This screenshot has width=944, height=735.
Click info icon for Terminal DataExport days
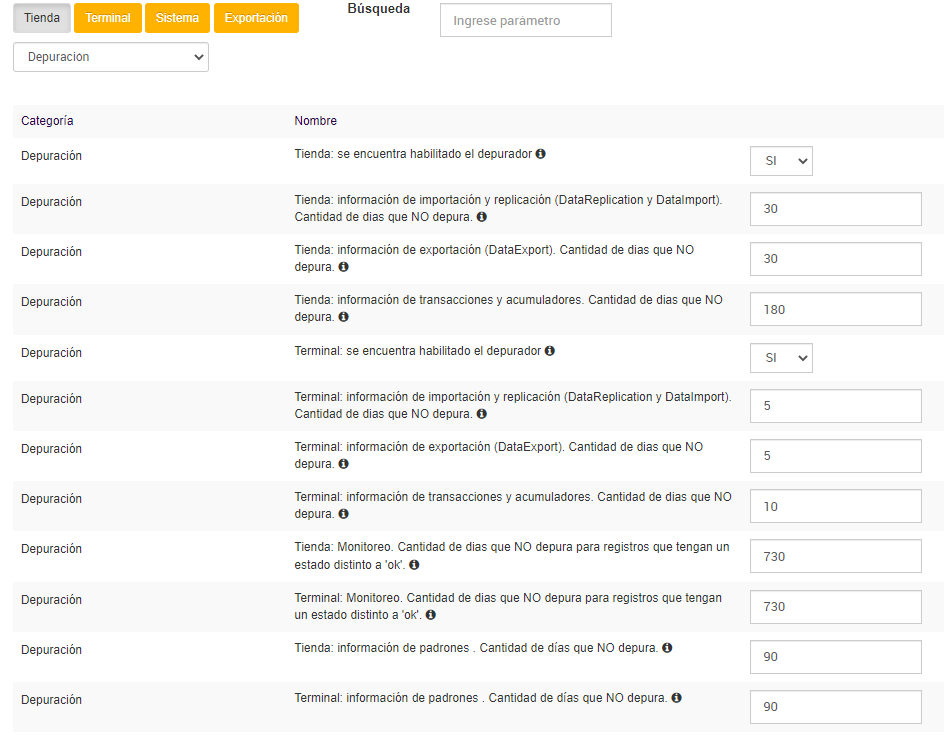[343, 464]
